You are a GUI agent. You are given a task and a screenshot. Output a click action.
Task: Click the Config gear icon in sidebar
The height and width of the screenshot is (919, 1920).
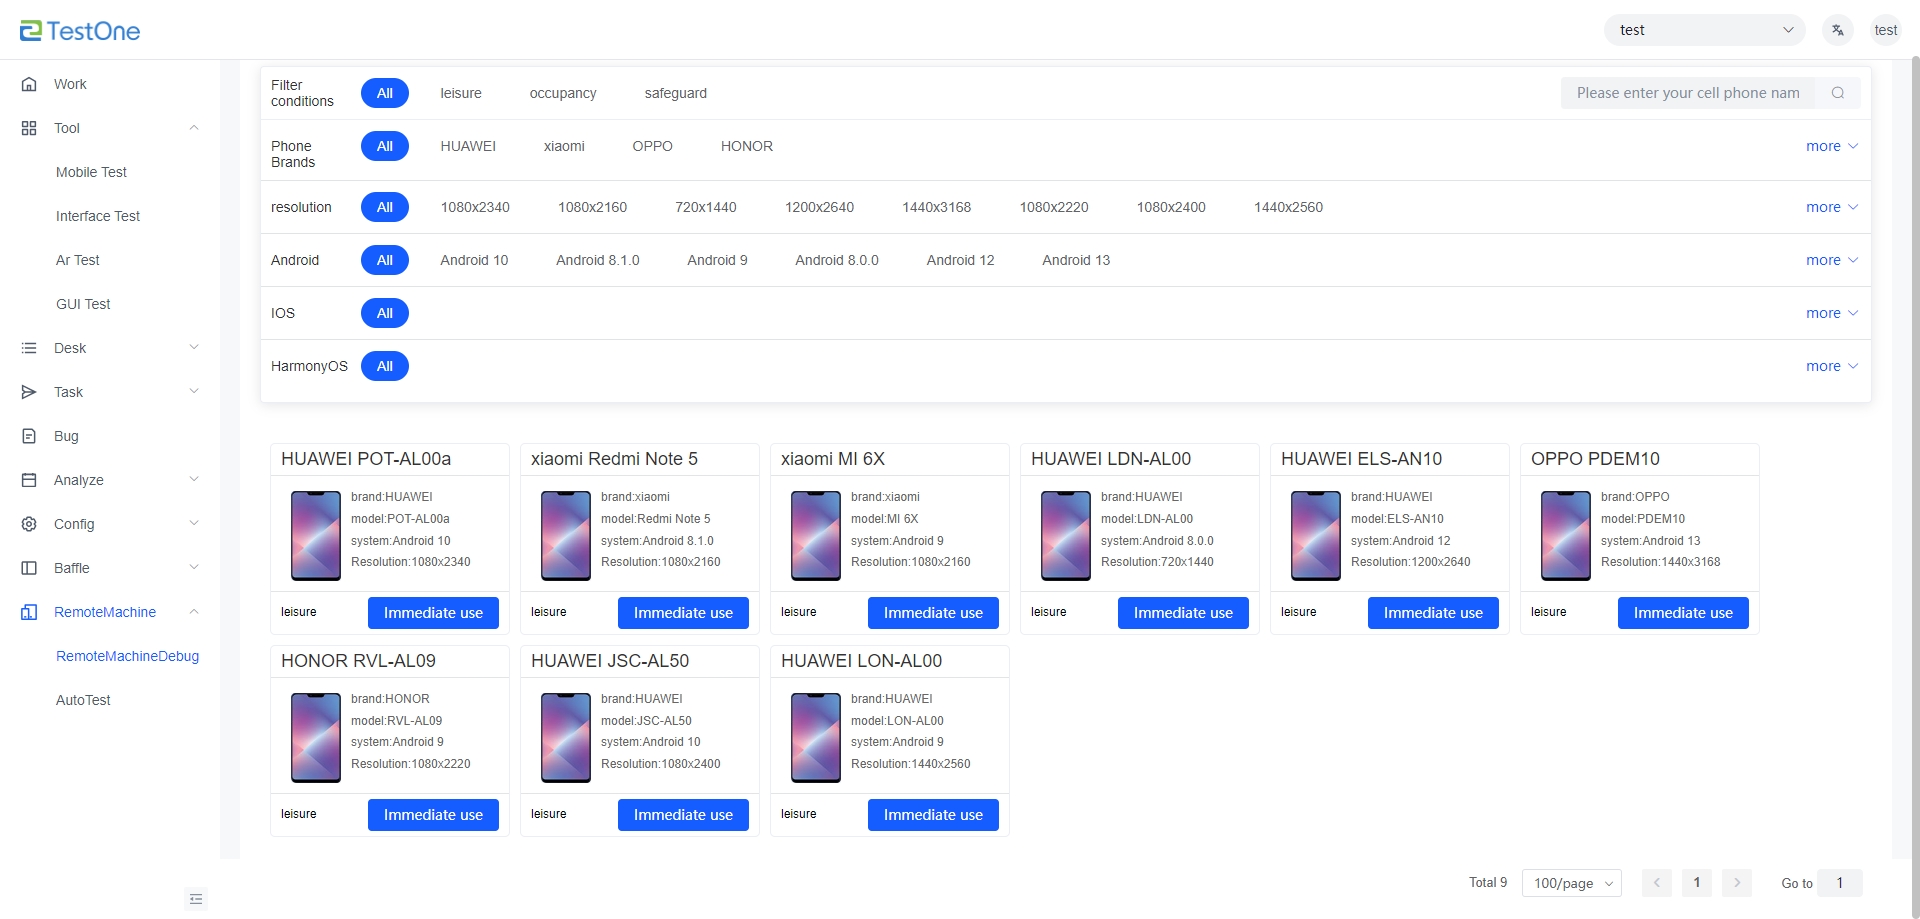tap(29, 524)
